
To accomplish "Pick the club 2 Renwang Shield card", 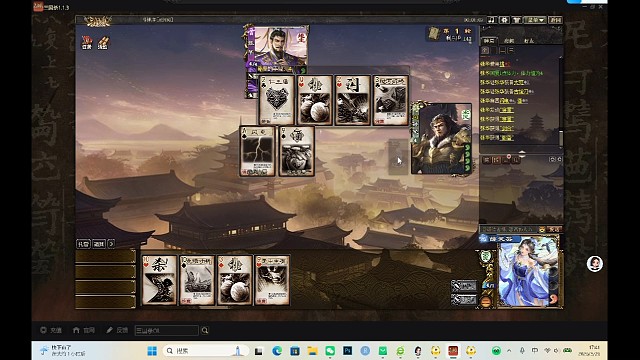I will click(277, 100).
